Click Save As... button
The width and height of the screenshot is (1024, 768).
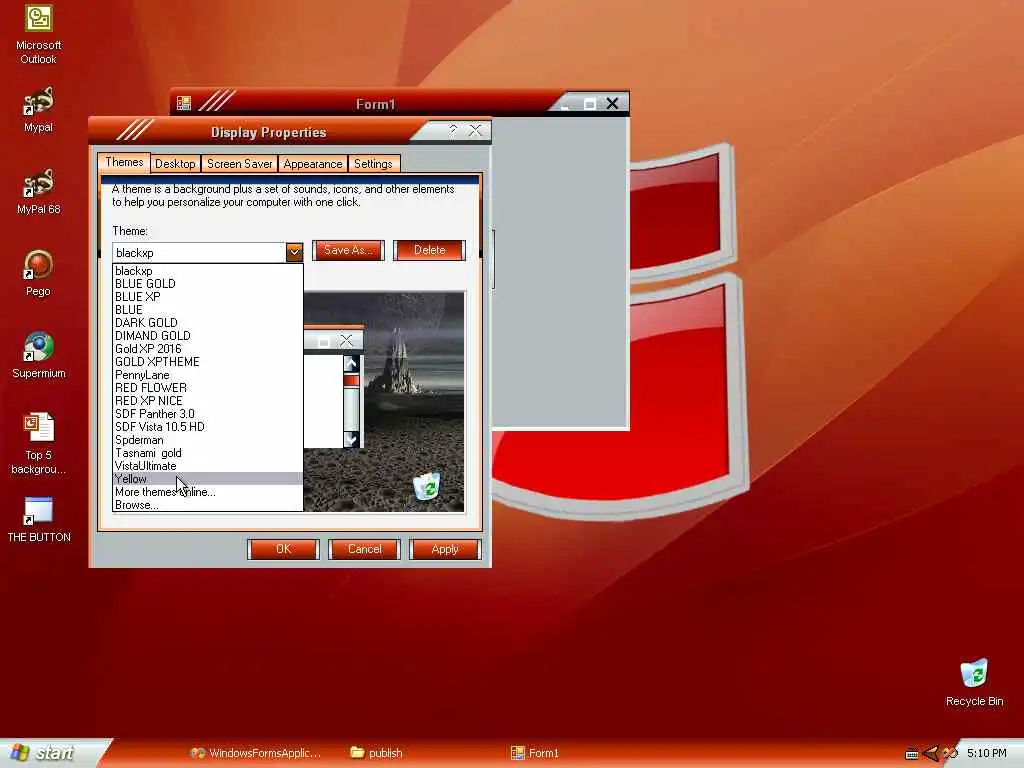tap(348, 250)
